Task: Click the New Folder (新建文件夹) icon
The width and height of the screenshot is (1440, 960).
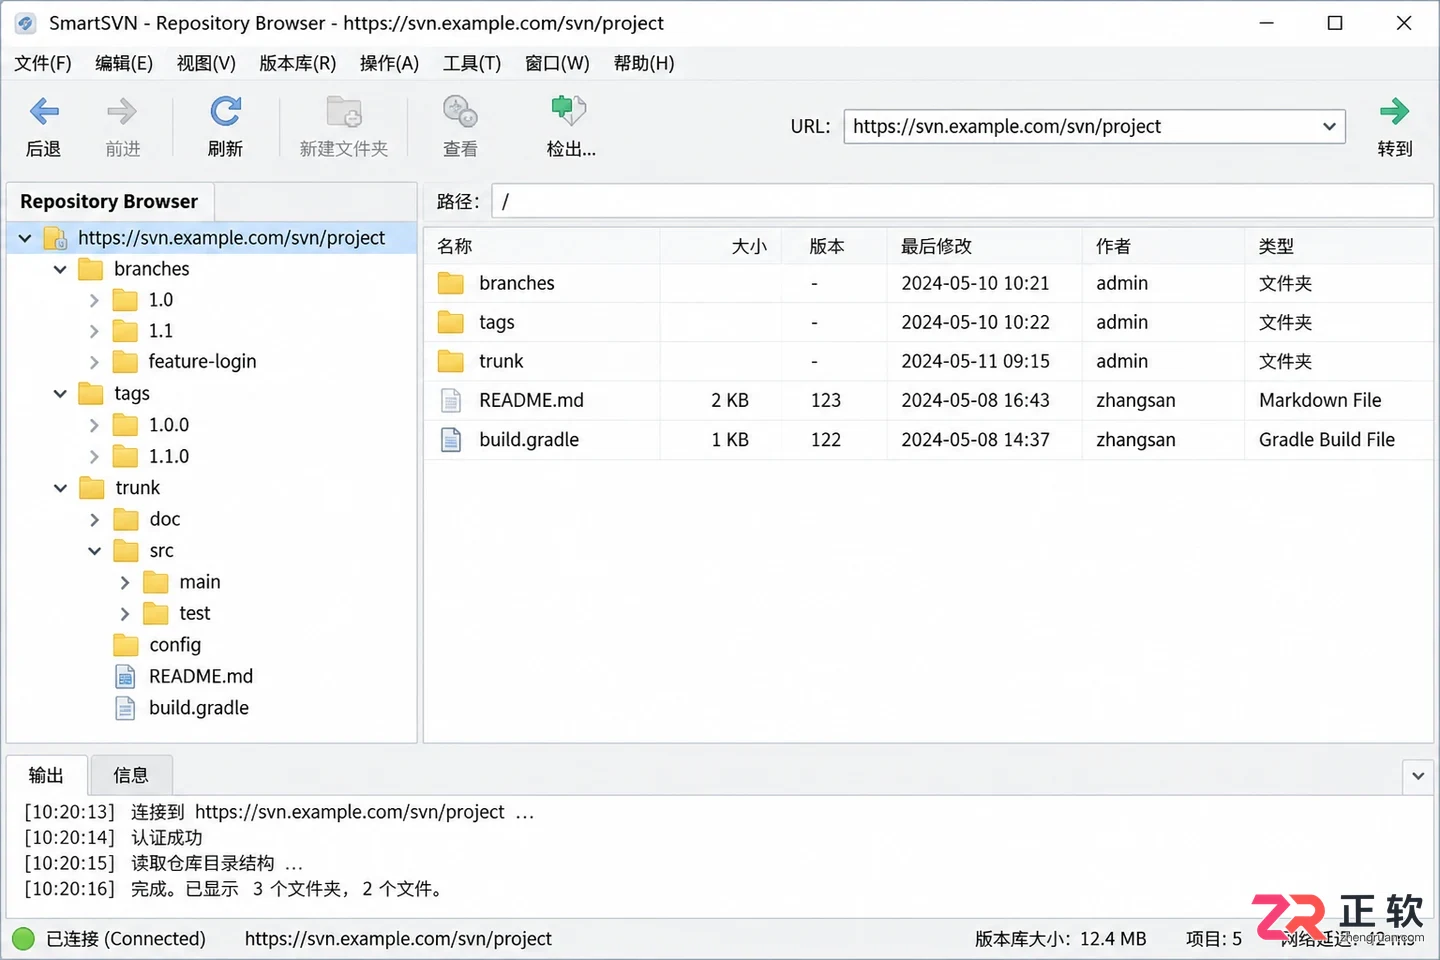Action: (344, 111)
